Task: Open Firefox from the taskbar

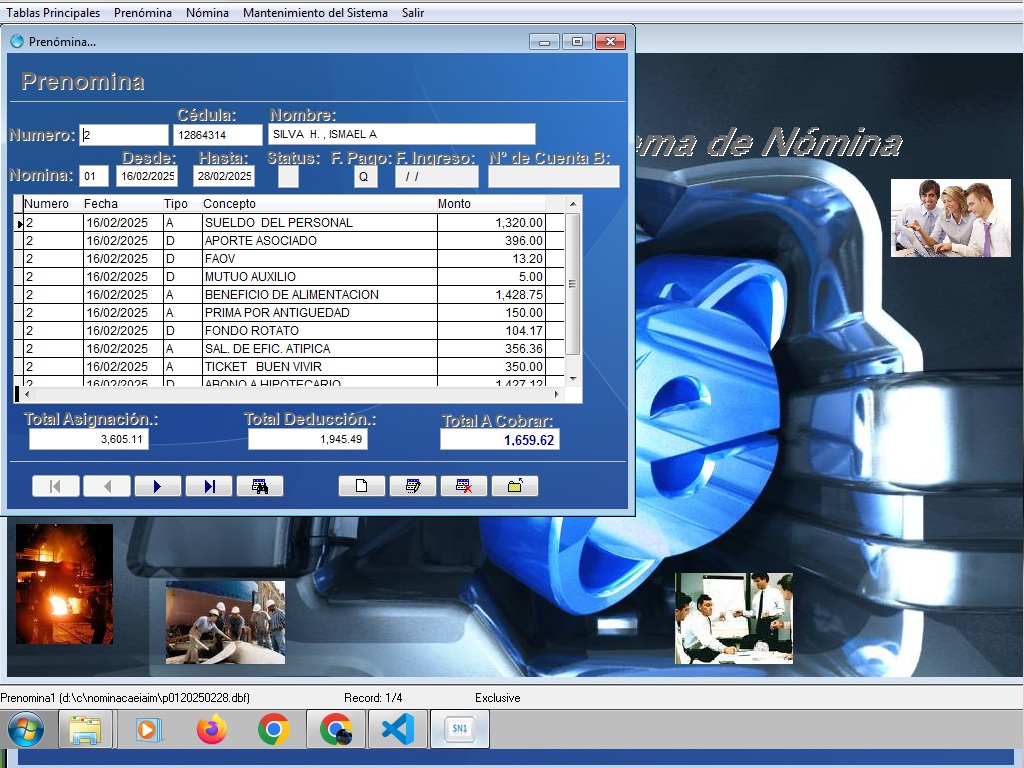Action: pos(212,730)
